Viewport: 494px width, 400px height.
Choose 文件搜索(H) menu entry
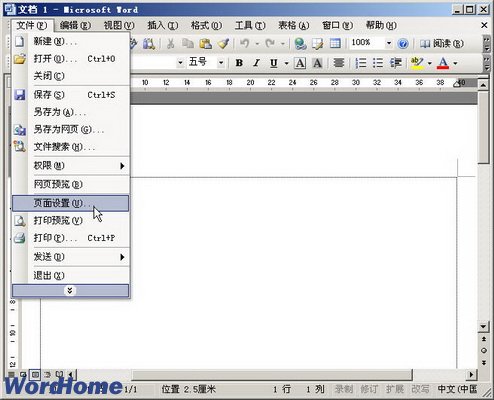pyautogui.click(x=70, y=147)
